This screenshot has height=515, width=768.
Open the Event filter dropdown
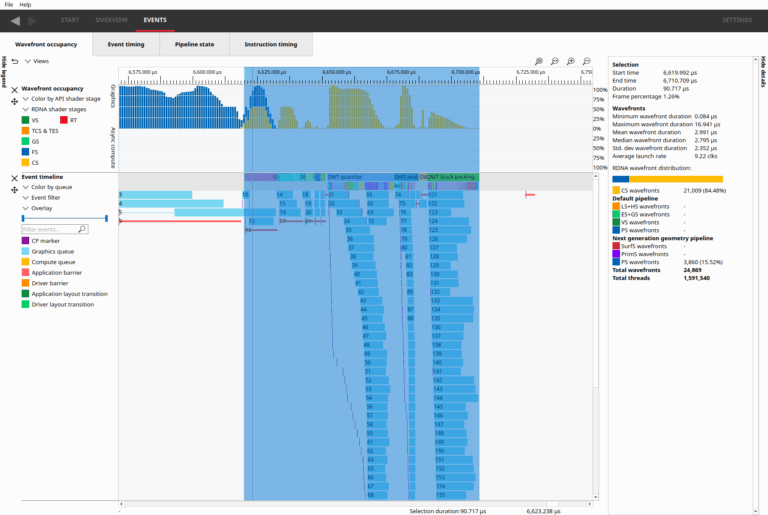tap(42, 197)
